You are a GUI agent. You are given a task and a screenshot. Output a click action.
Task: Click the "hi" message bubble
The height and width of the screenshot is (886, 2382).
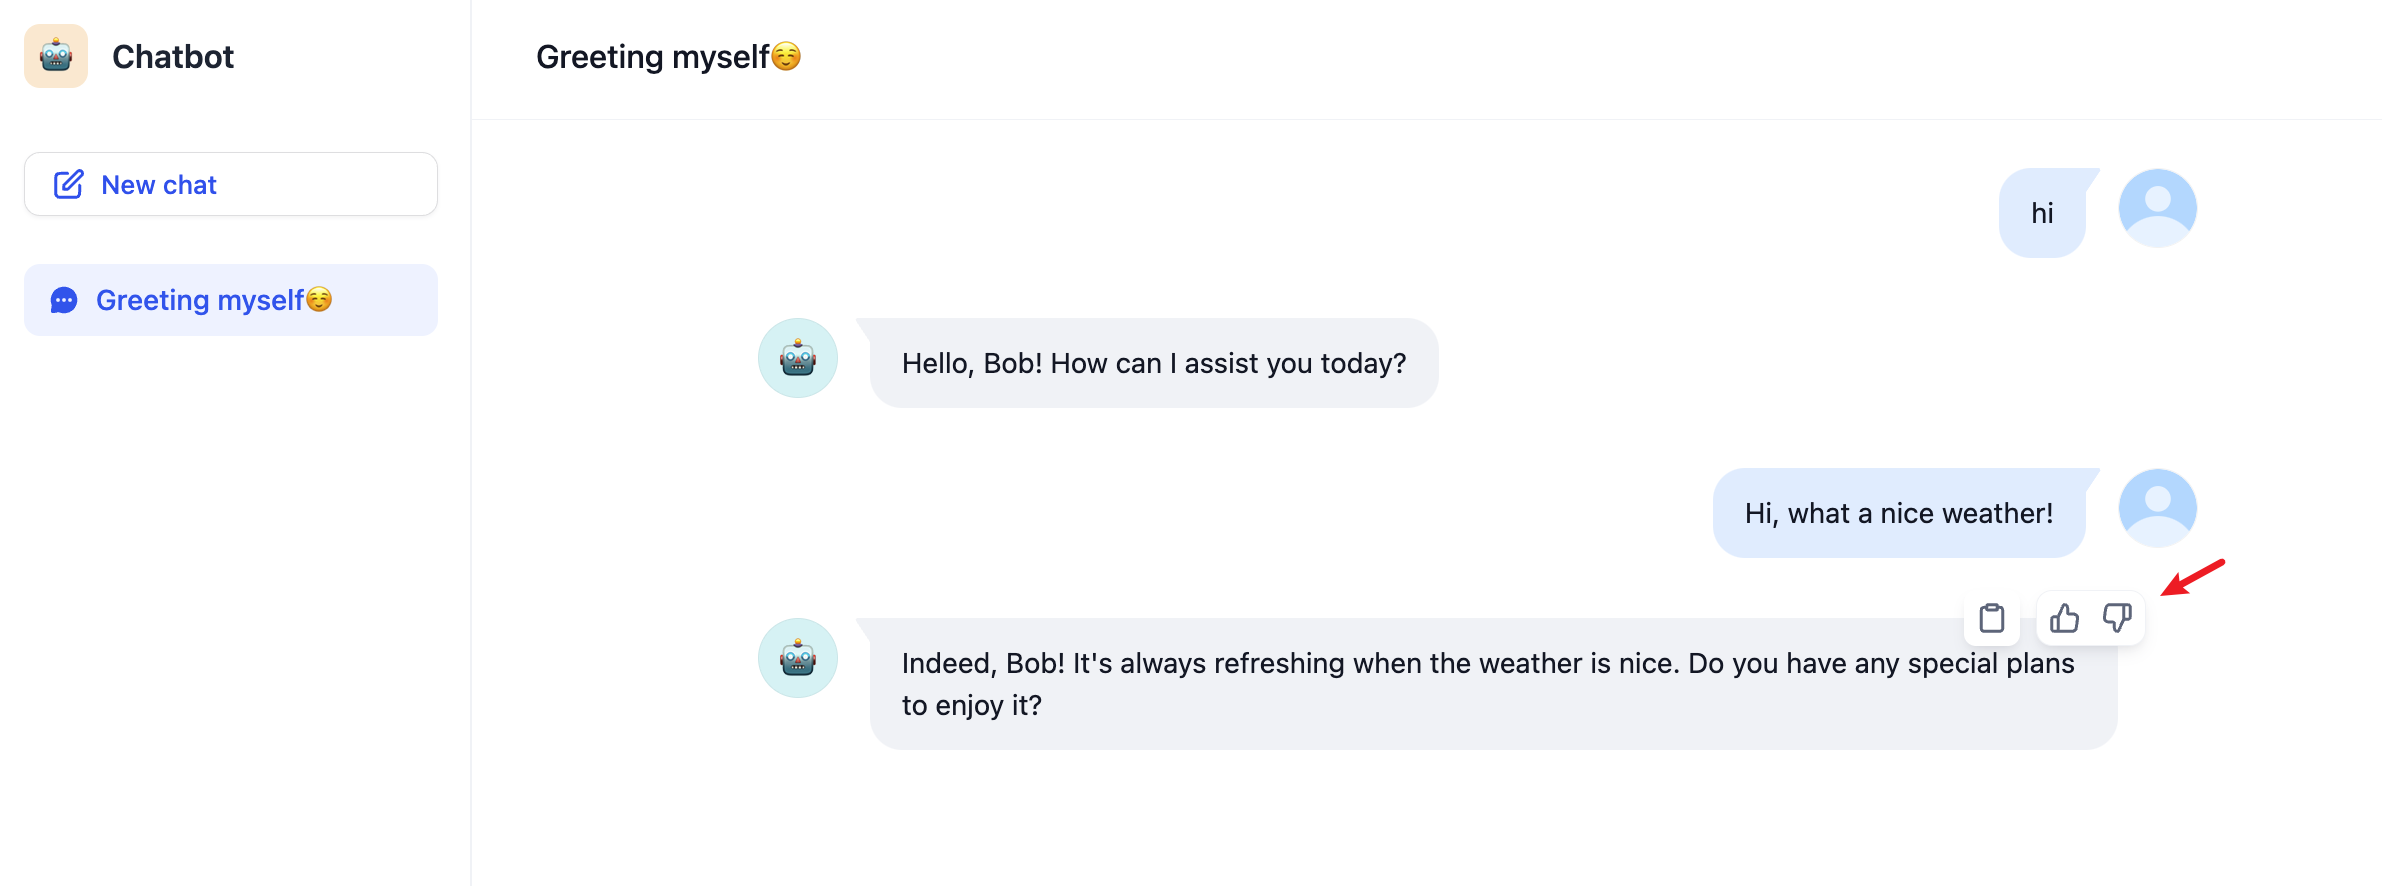click(2042, 213)
